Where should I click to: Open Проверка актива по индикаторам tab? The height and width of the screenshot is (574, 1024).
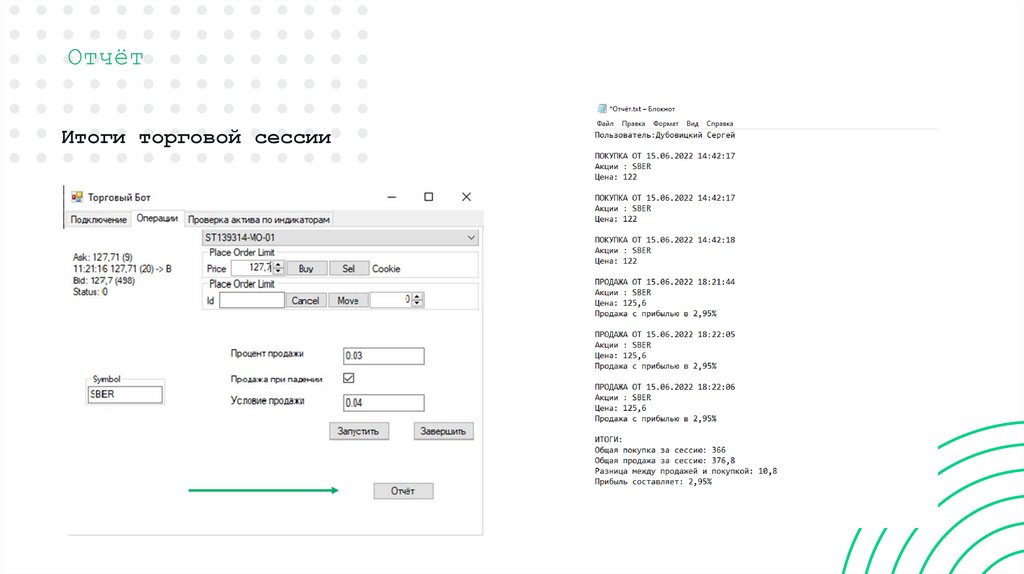pyautogui.click(x=259, y=219)
